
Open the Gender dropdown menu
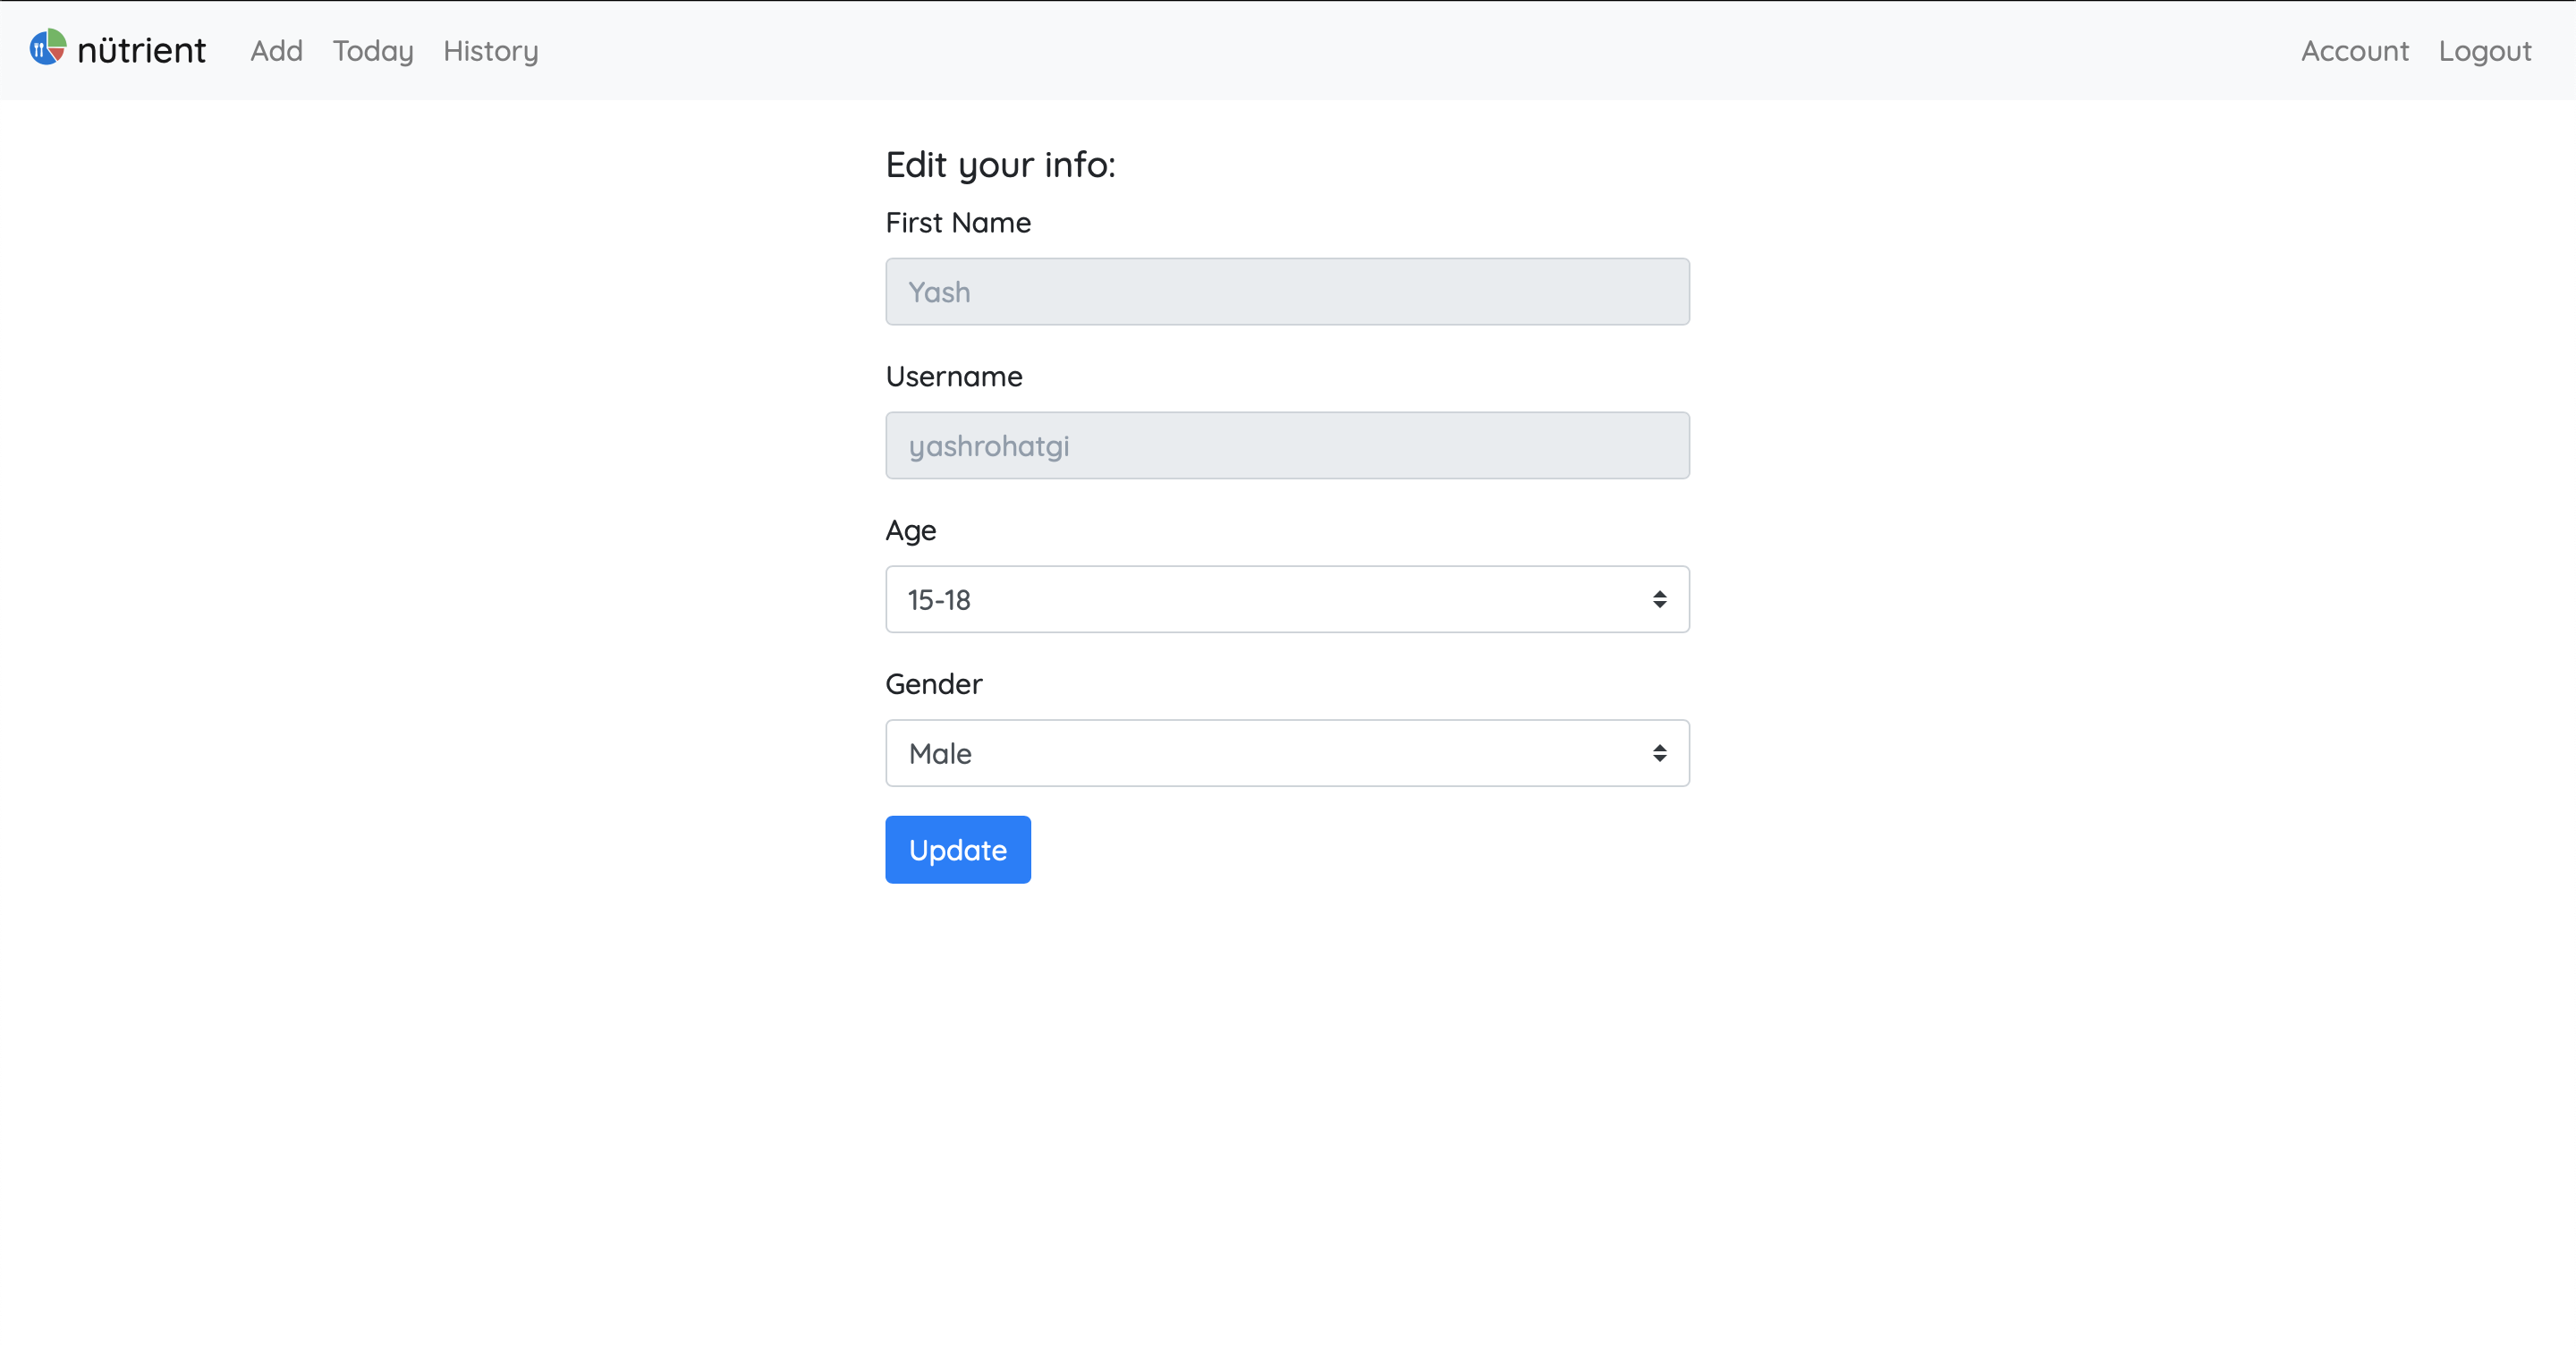pyautogui.click(x=1287, y=753)
